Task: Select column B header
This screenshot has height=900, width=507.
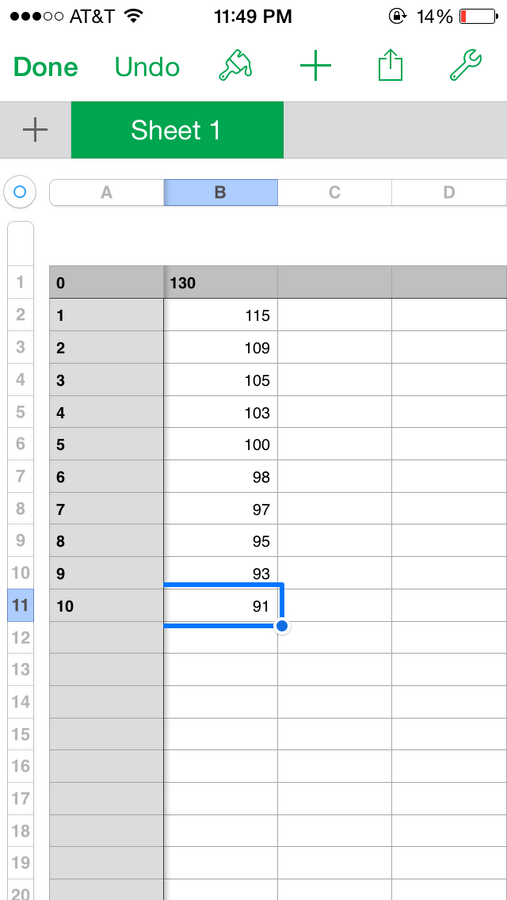Action: tap(220, 192)
